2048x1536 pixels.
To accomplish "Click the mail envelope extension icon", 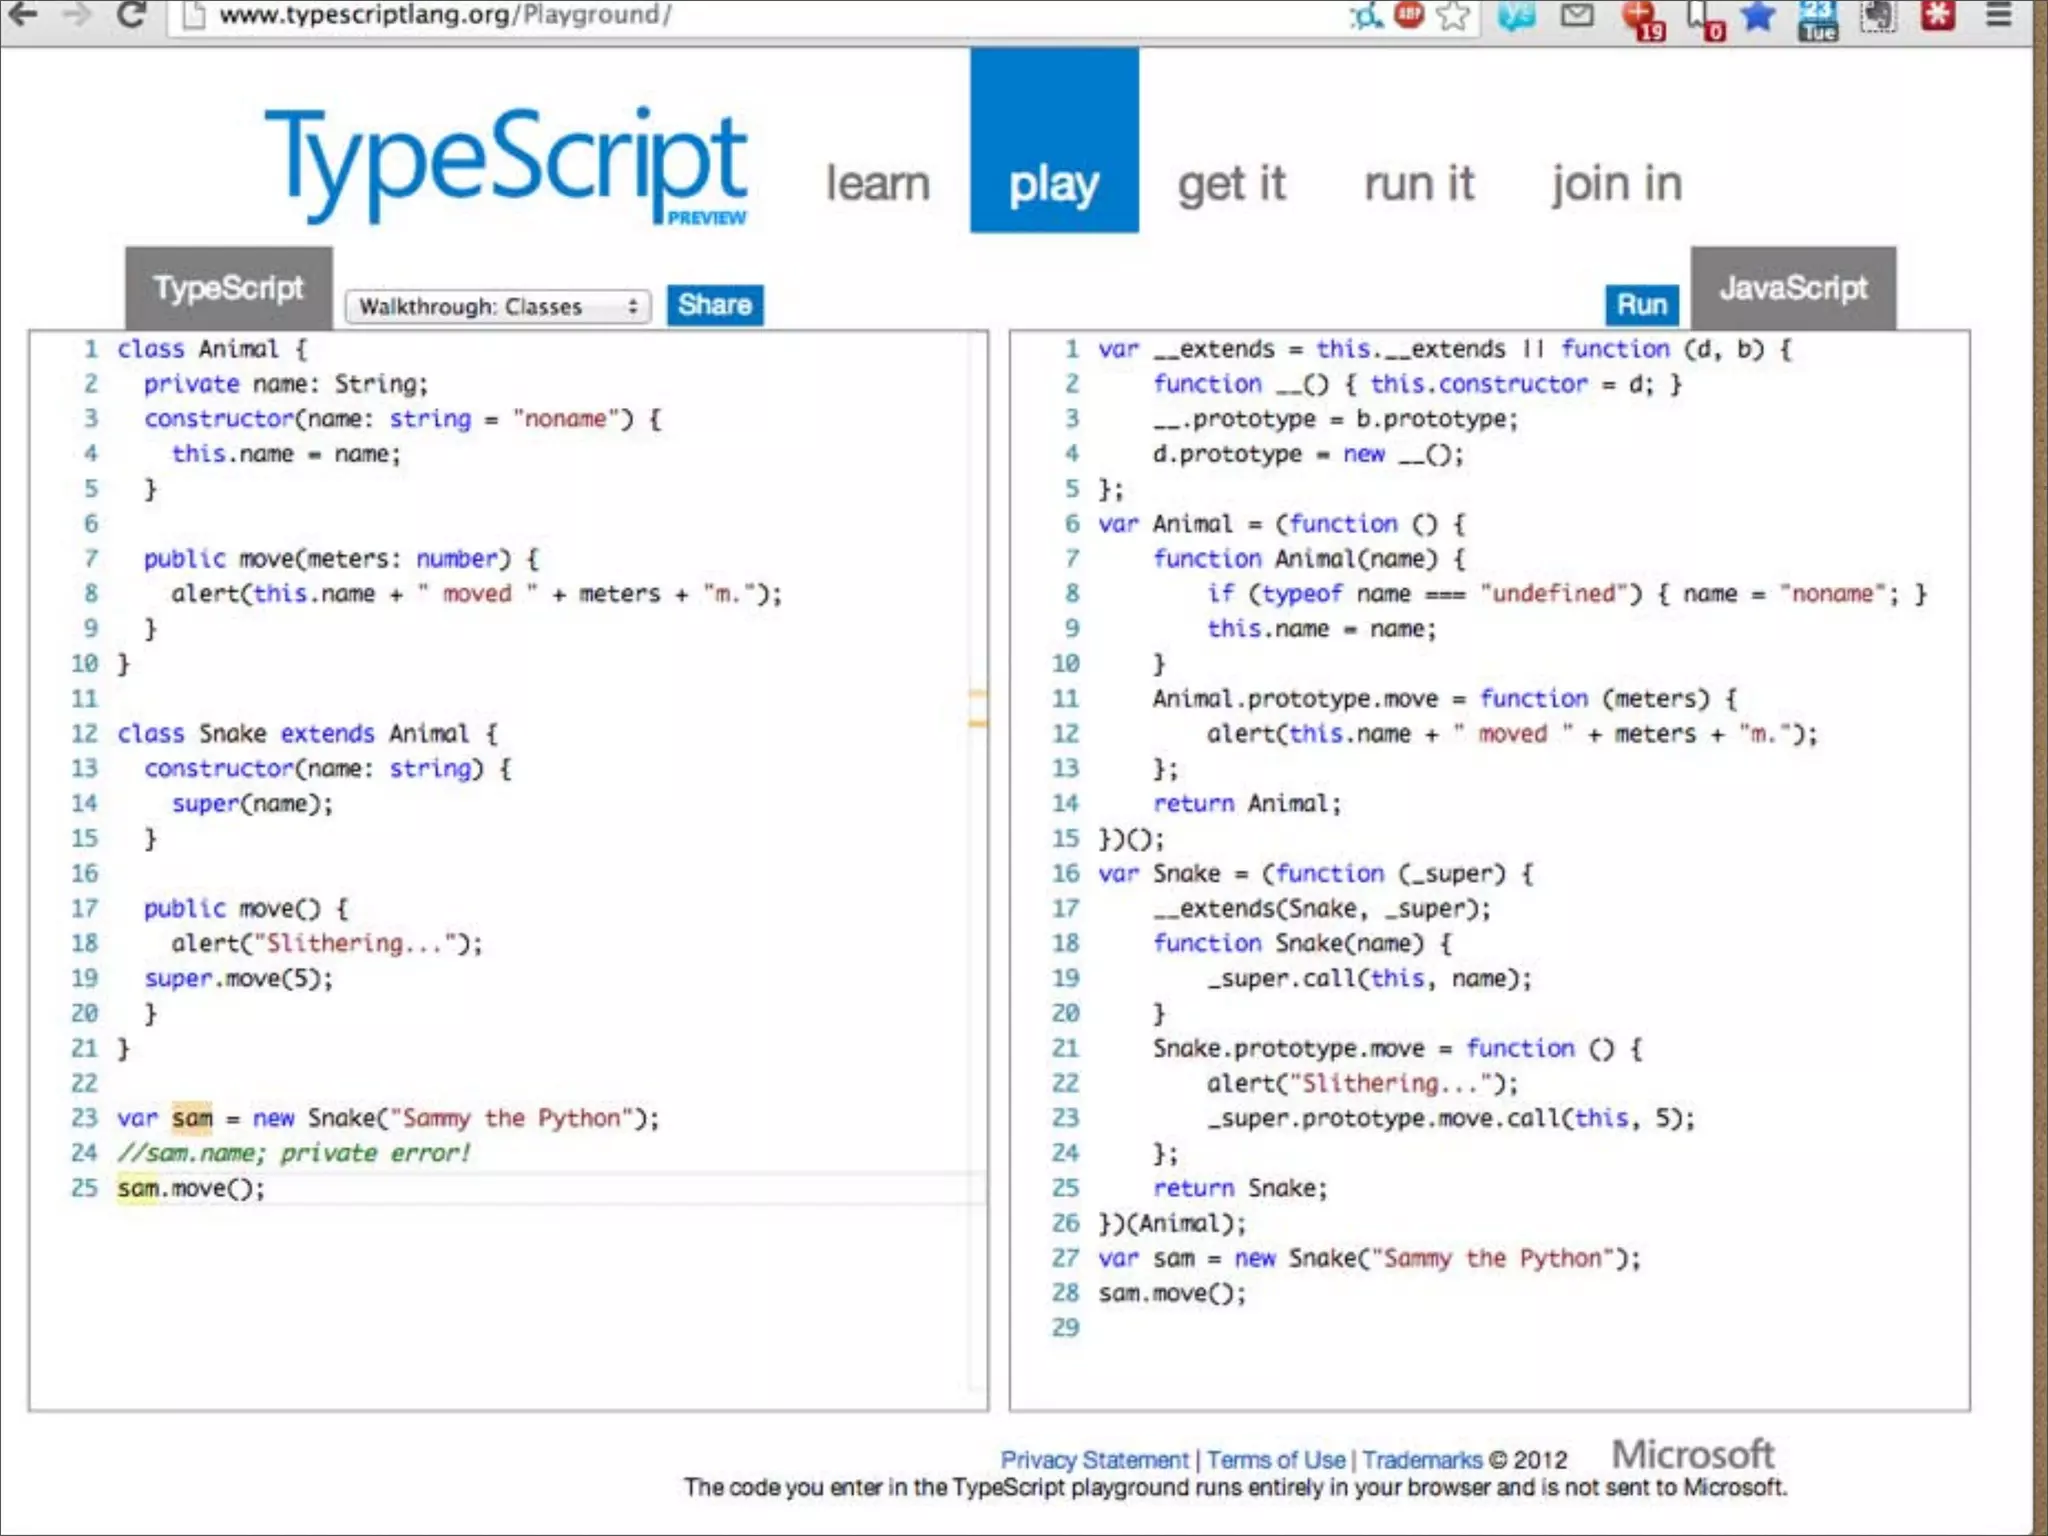I will coord(1577,14).
